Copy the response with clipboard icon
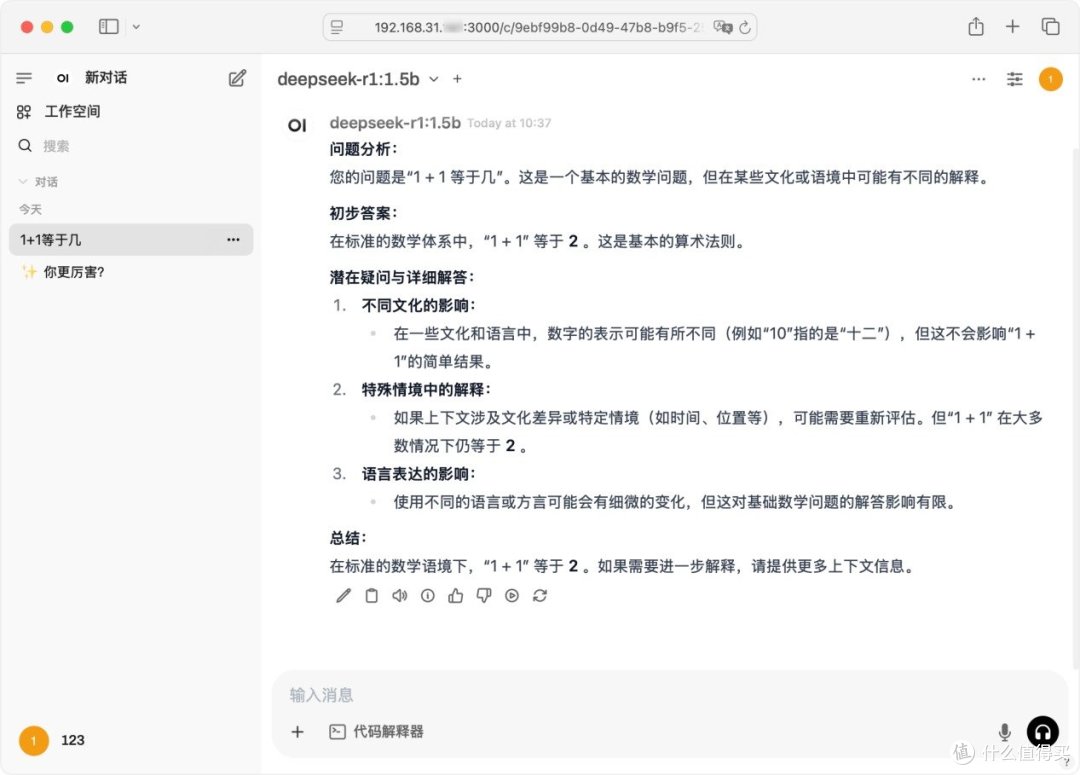The image size is (1080, 775). click(371, 596)
